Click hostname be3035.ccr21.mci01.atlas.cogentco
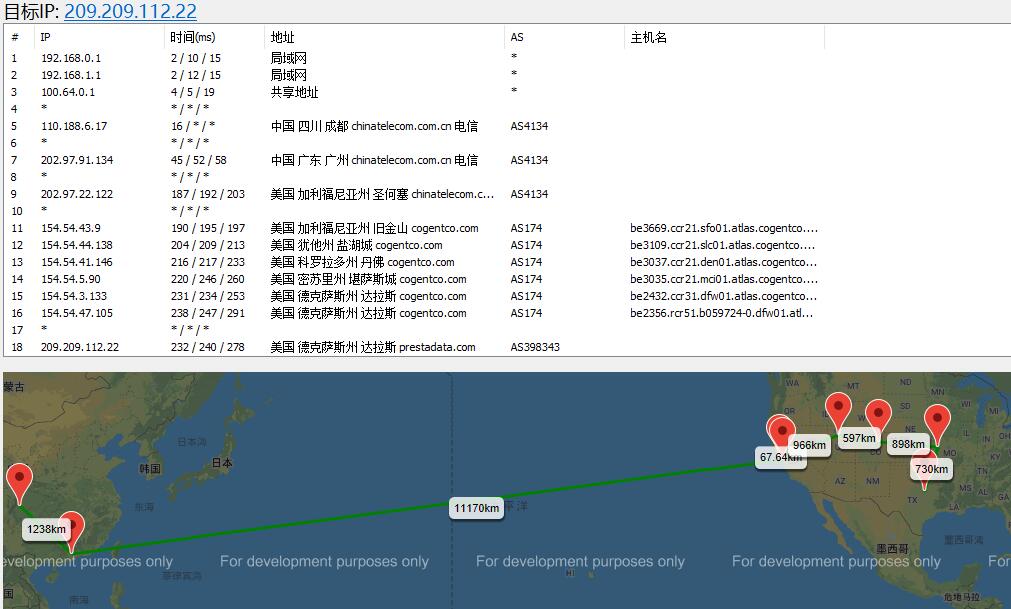Viewport: 1011px width, 609px height. point(723,279)
